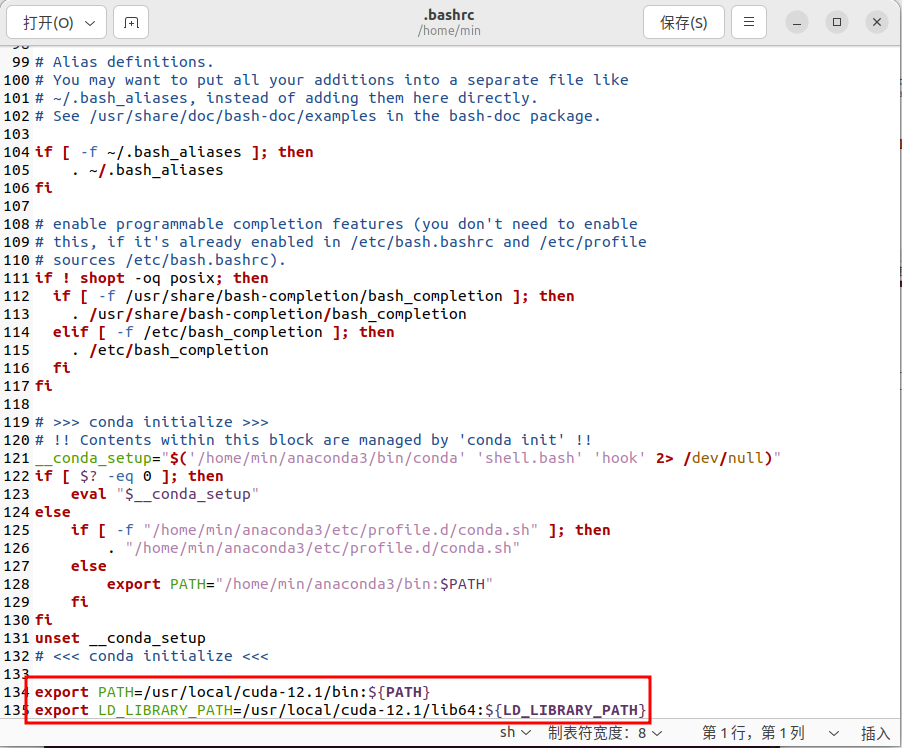Screen dimensions: 902x748
Task: Click '# See /usr/share/doc/bash-doc/examples' comment line
Action: coord(318,116)
